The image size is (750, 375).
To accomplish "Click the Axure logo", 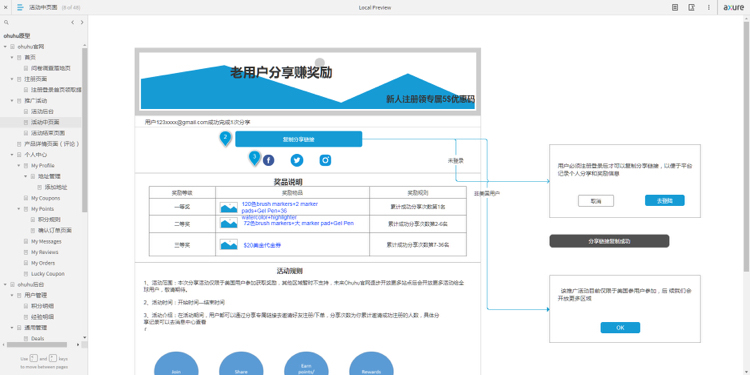I will [733, 7].
